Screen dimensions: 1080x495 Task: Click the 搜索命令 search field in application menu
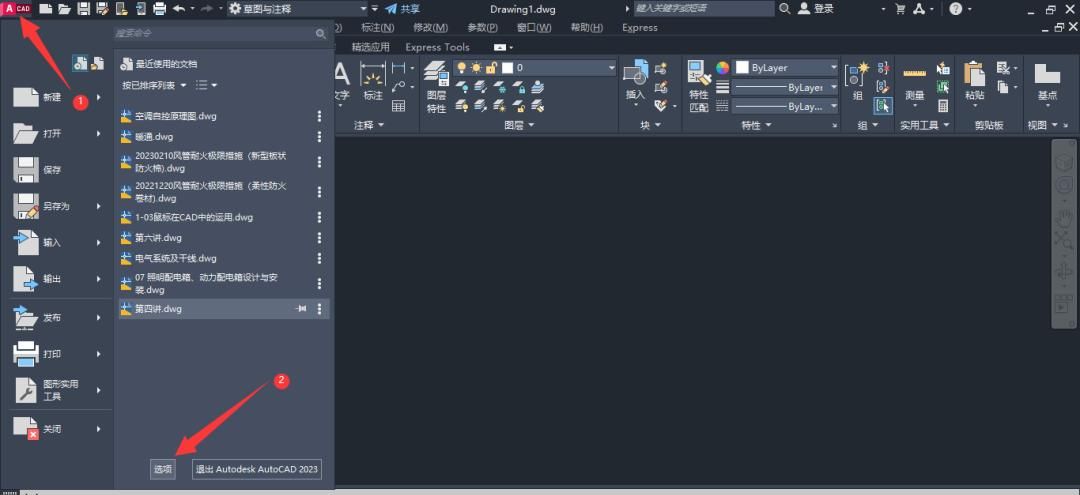coord(220,33)
